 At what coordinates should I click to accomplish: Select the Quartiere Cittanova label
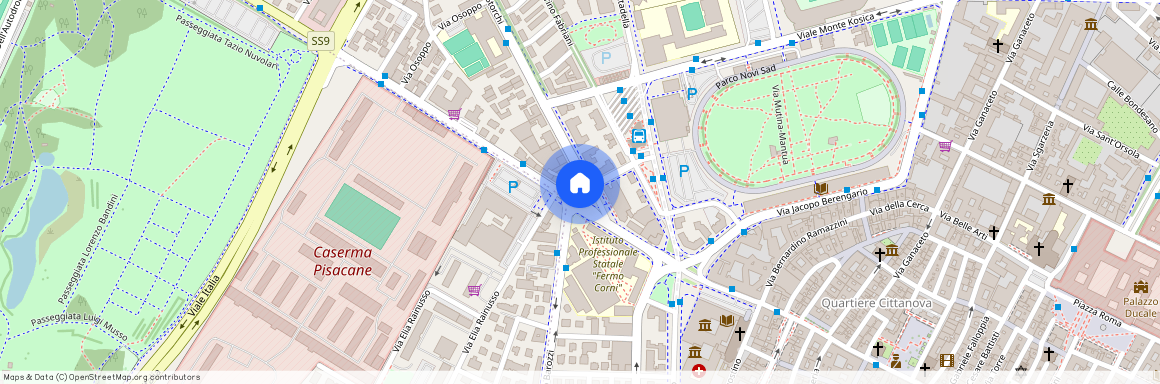[x=877, y=303]
